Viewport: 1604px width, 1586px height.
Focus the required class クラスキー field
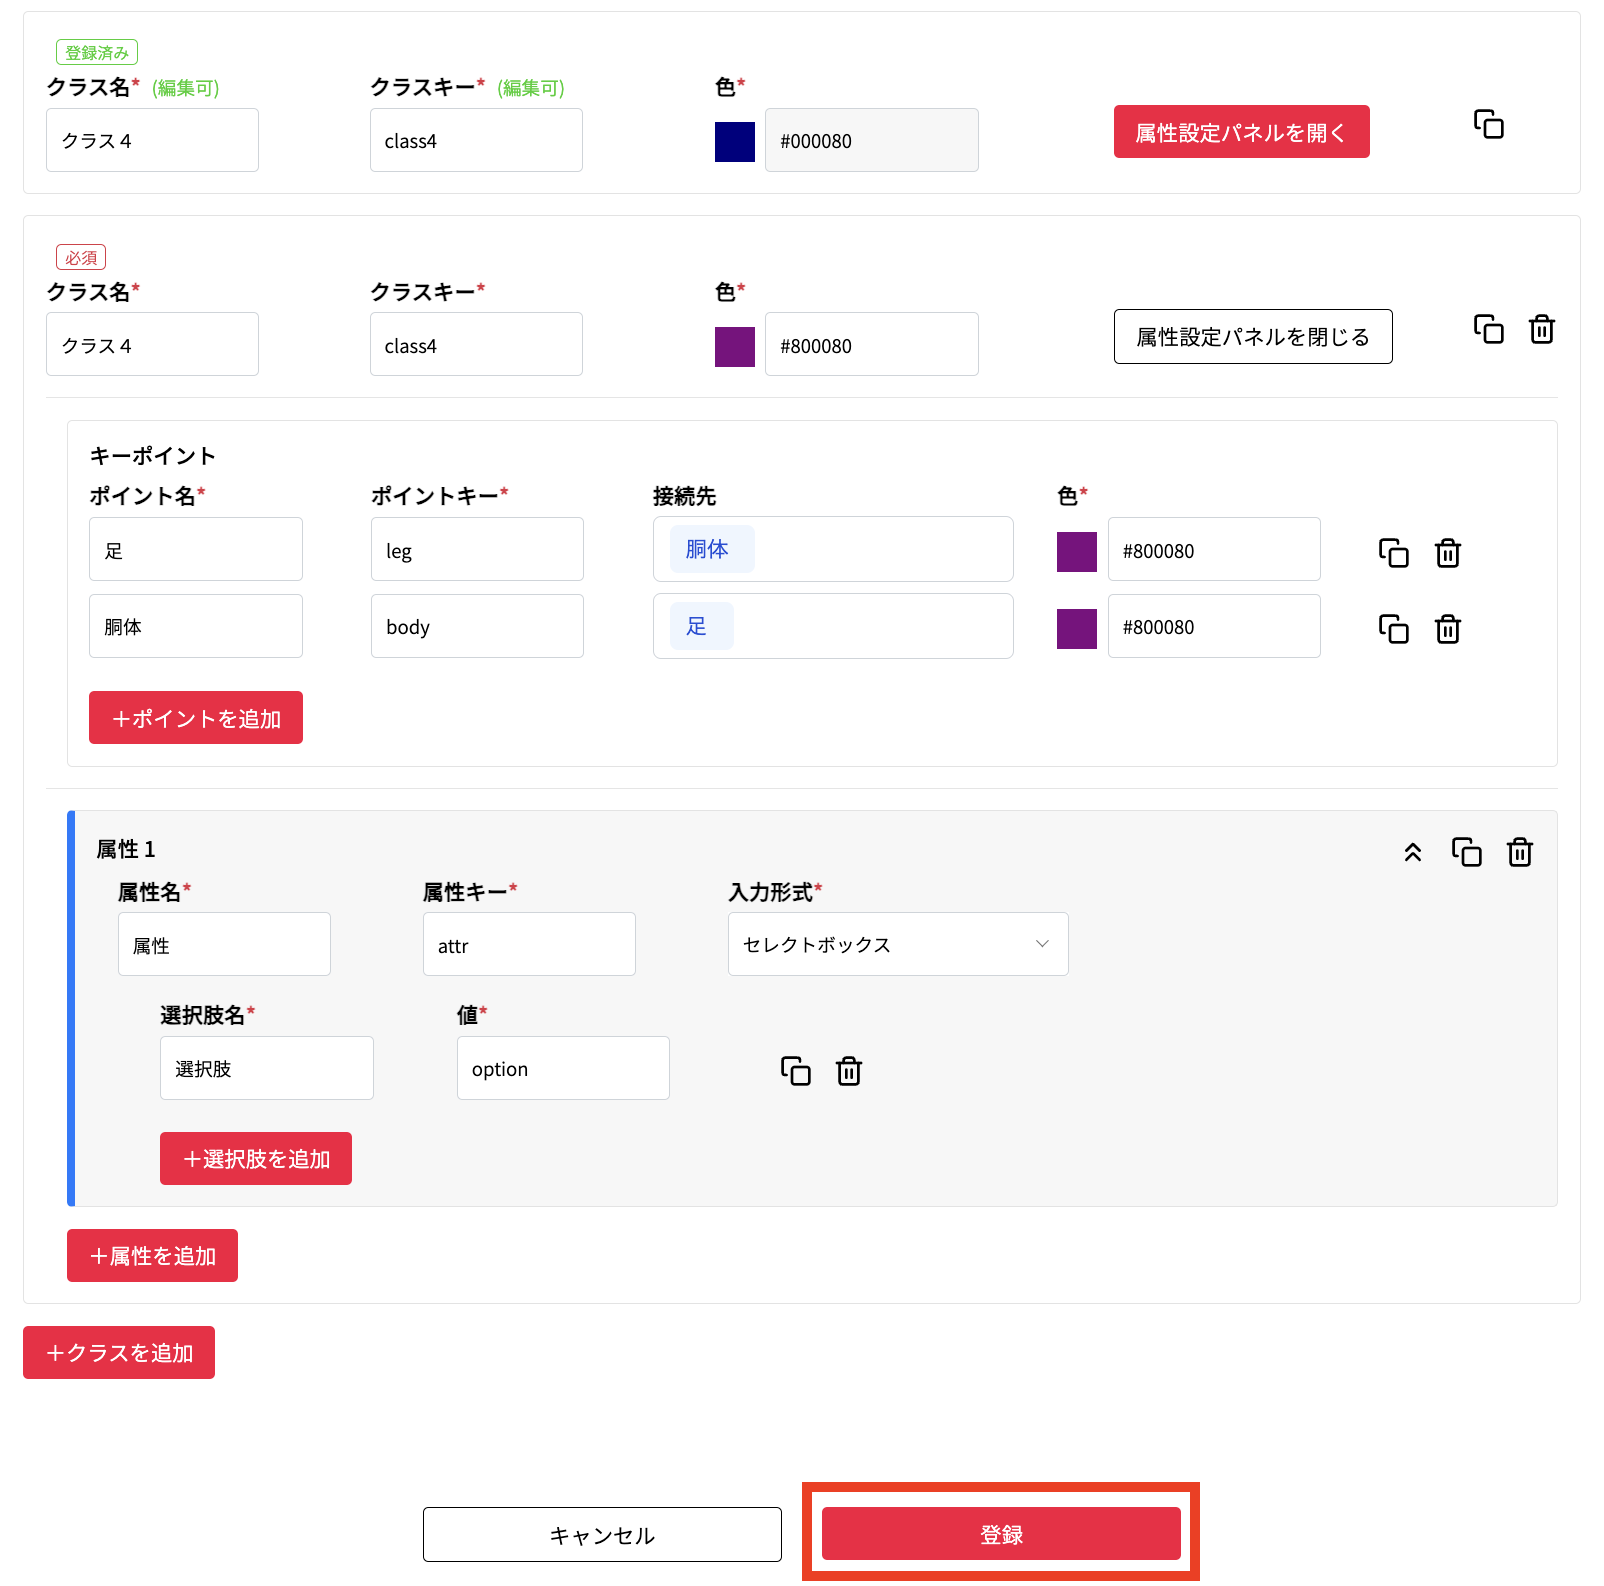click(x=476, y=344)
